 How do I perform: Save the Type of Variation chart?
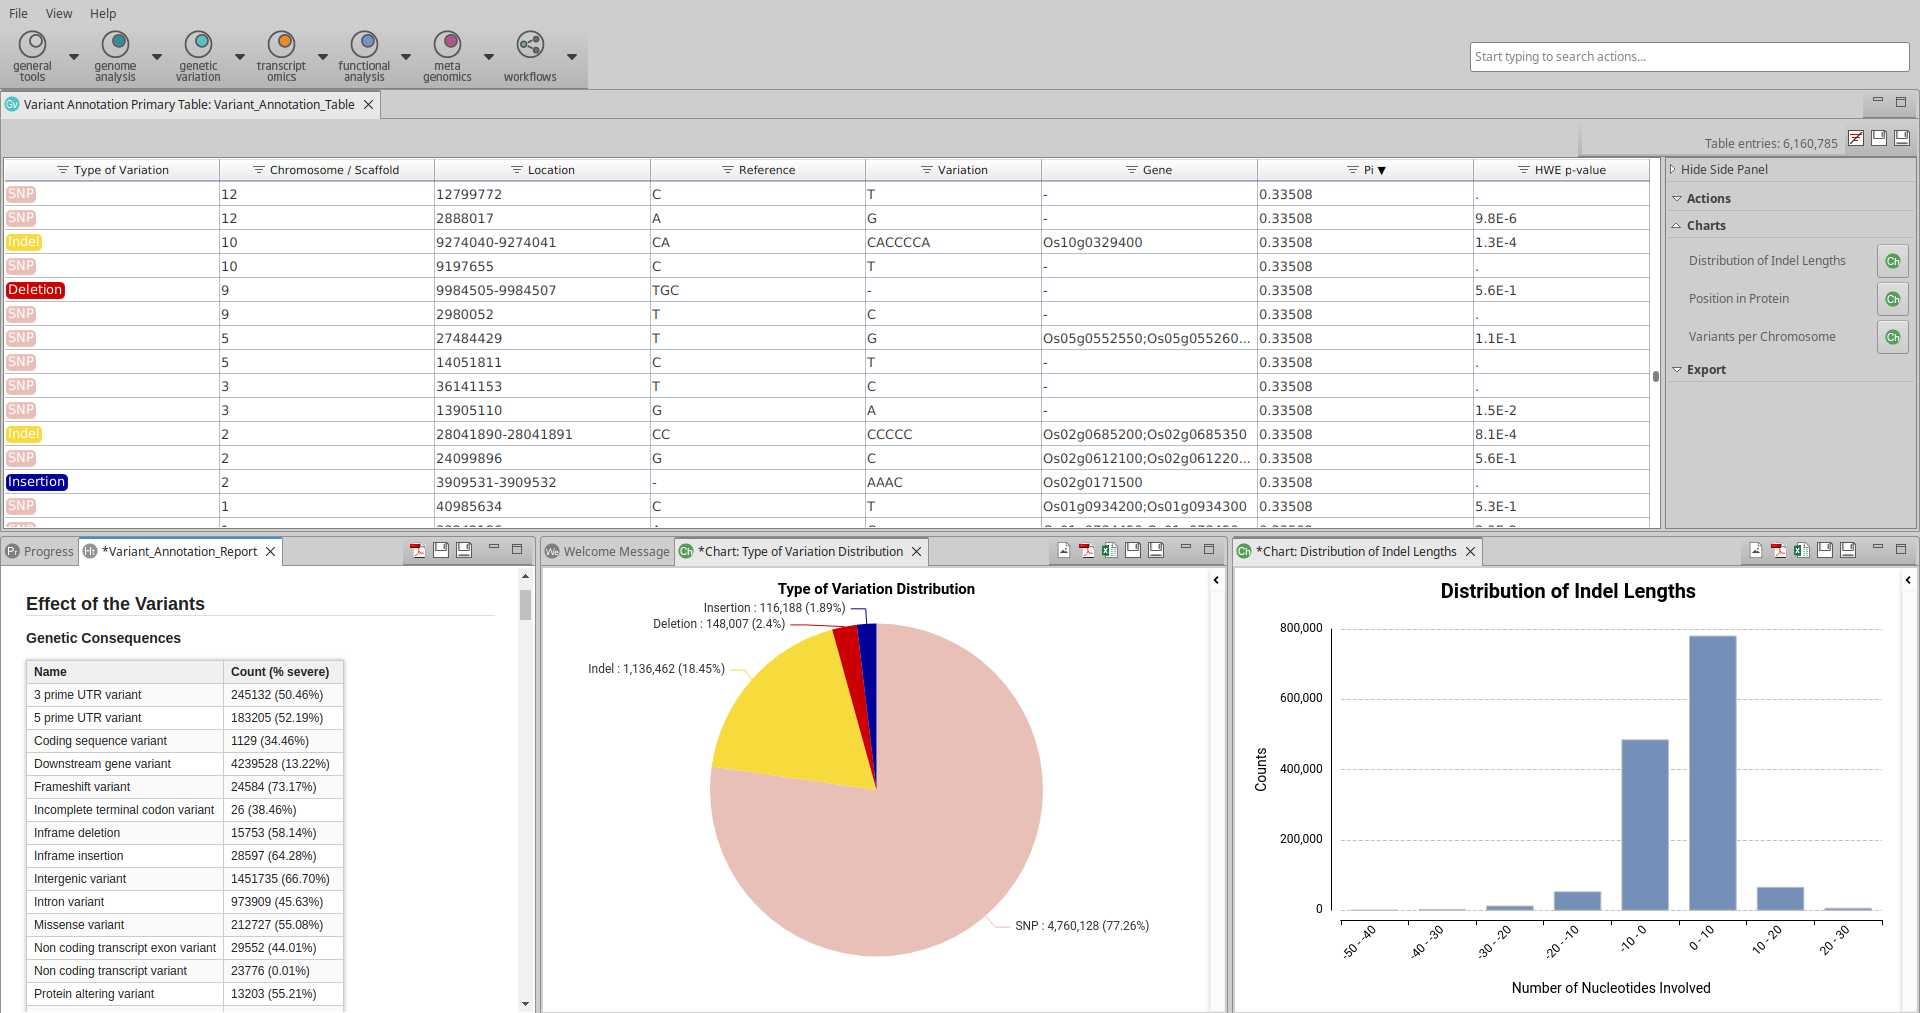tap(1133, 550)
